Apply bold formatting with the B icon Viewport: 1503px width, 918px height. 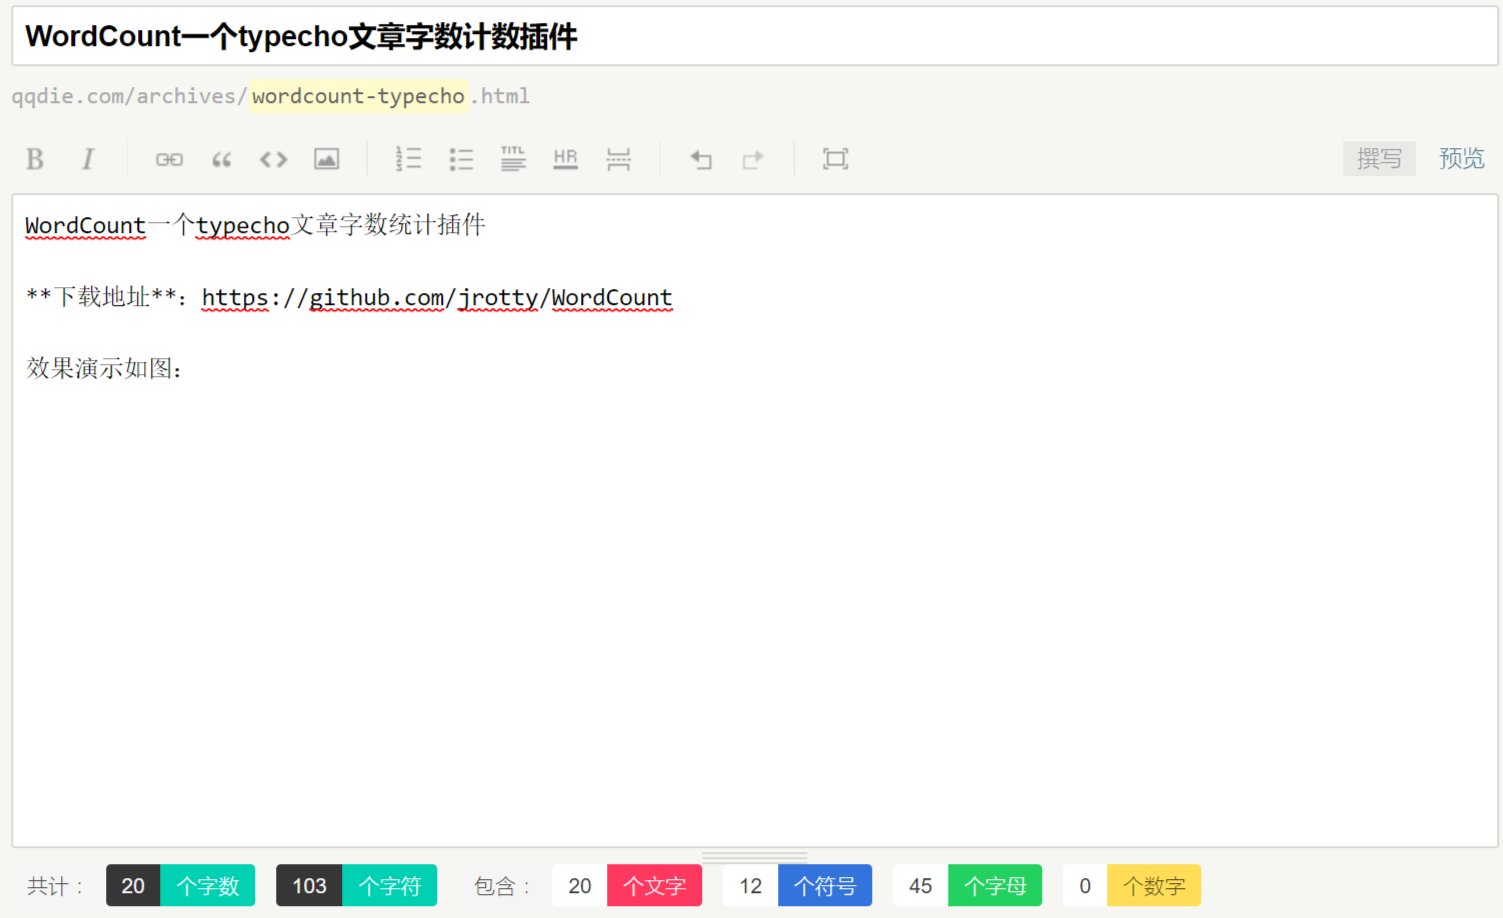[35, 159]
